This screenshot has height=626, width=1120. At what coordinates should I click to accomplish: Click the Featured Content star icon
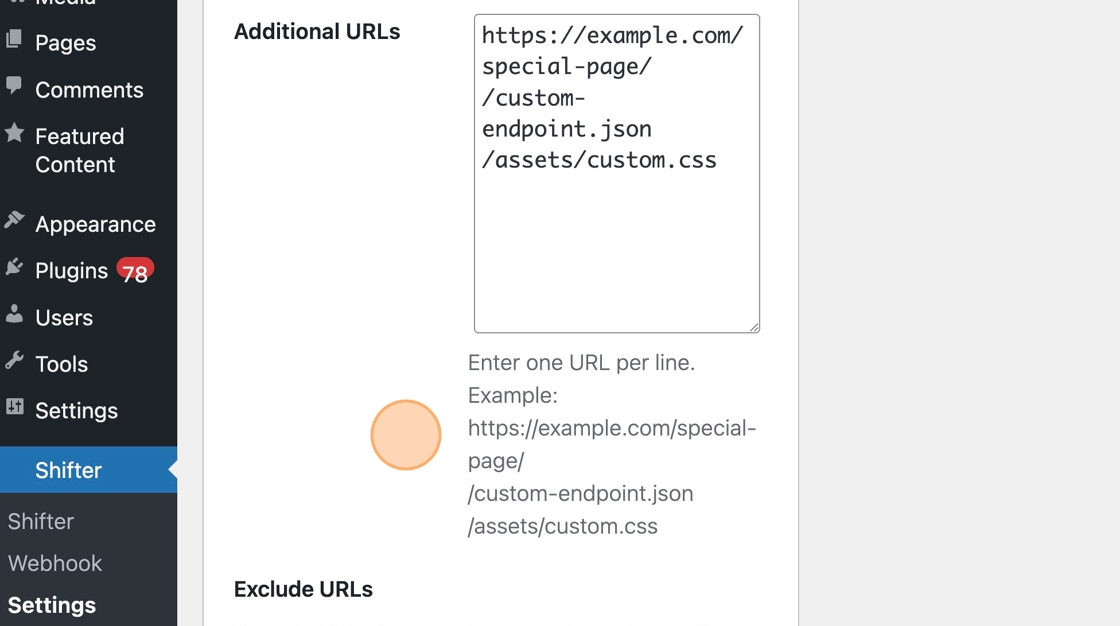[14, 133]
